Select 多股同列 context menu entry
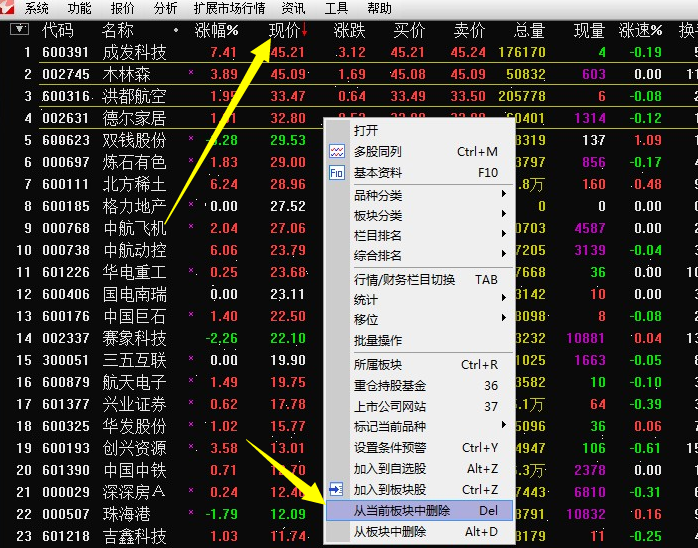This screenshot has height=548, width=698. [x=419, y=151]
